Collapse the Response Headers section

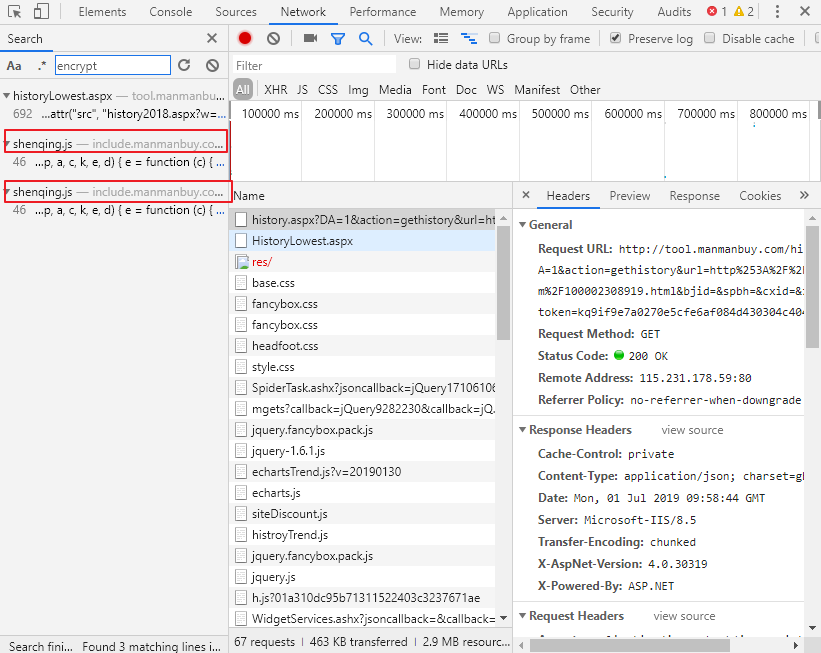[x=522, y=429]
